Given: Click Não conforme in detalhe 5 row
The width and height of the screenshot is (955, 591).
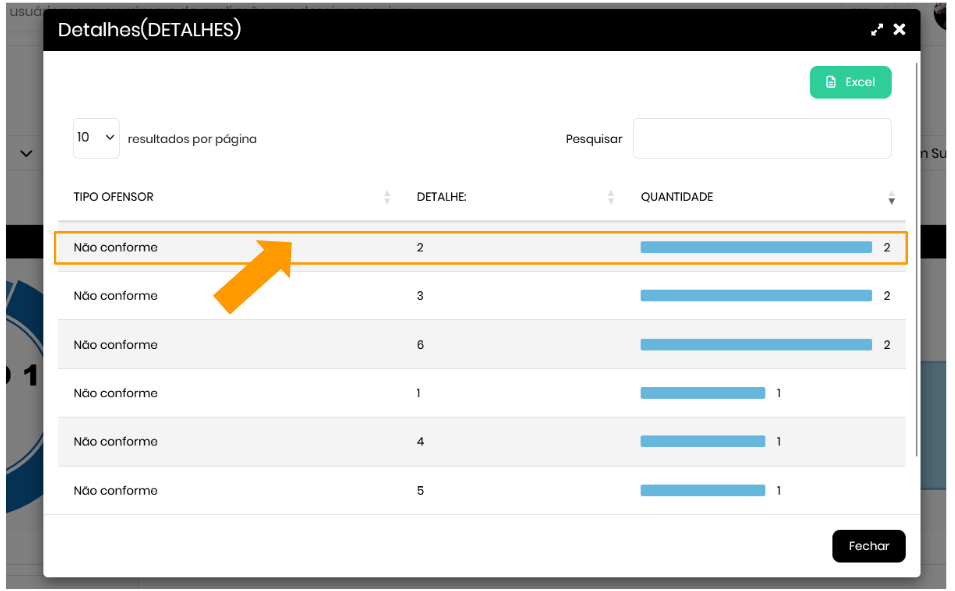Looking at the screenshot, I should pos(115,491).
